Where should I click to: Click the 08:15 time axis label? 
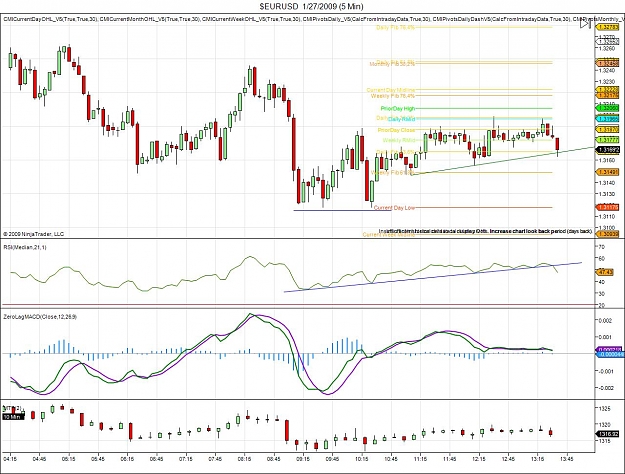click(x=244, y=459)
